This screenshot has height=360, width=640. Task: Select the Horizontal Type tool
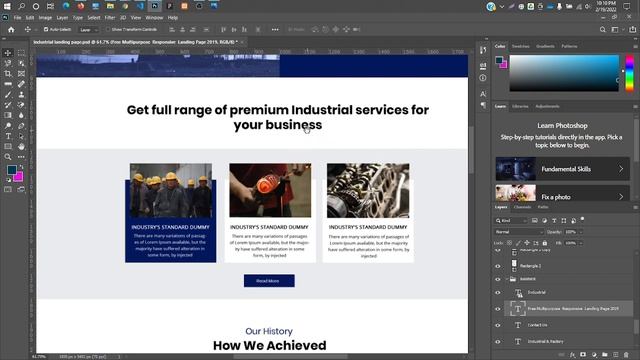point(8,136)
